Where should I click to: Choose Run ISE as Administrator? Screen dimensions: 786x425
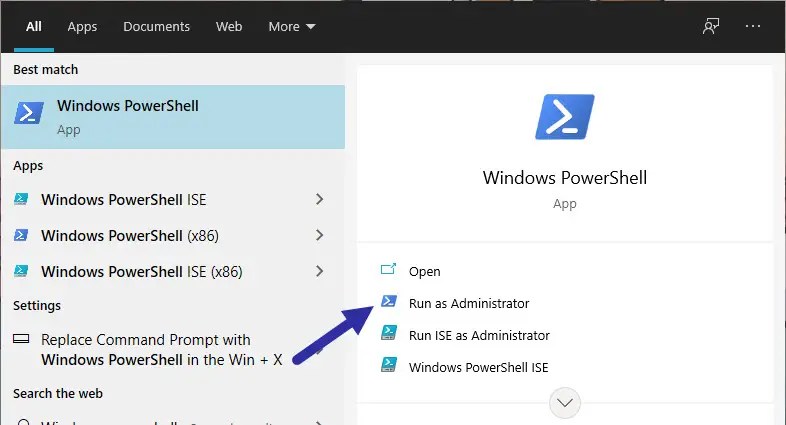(x=479, y=335)
